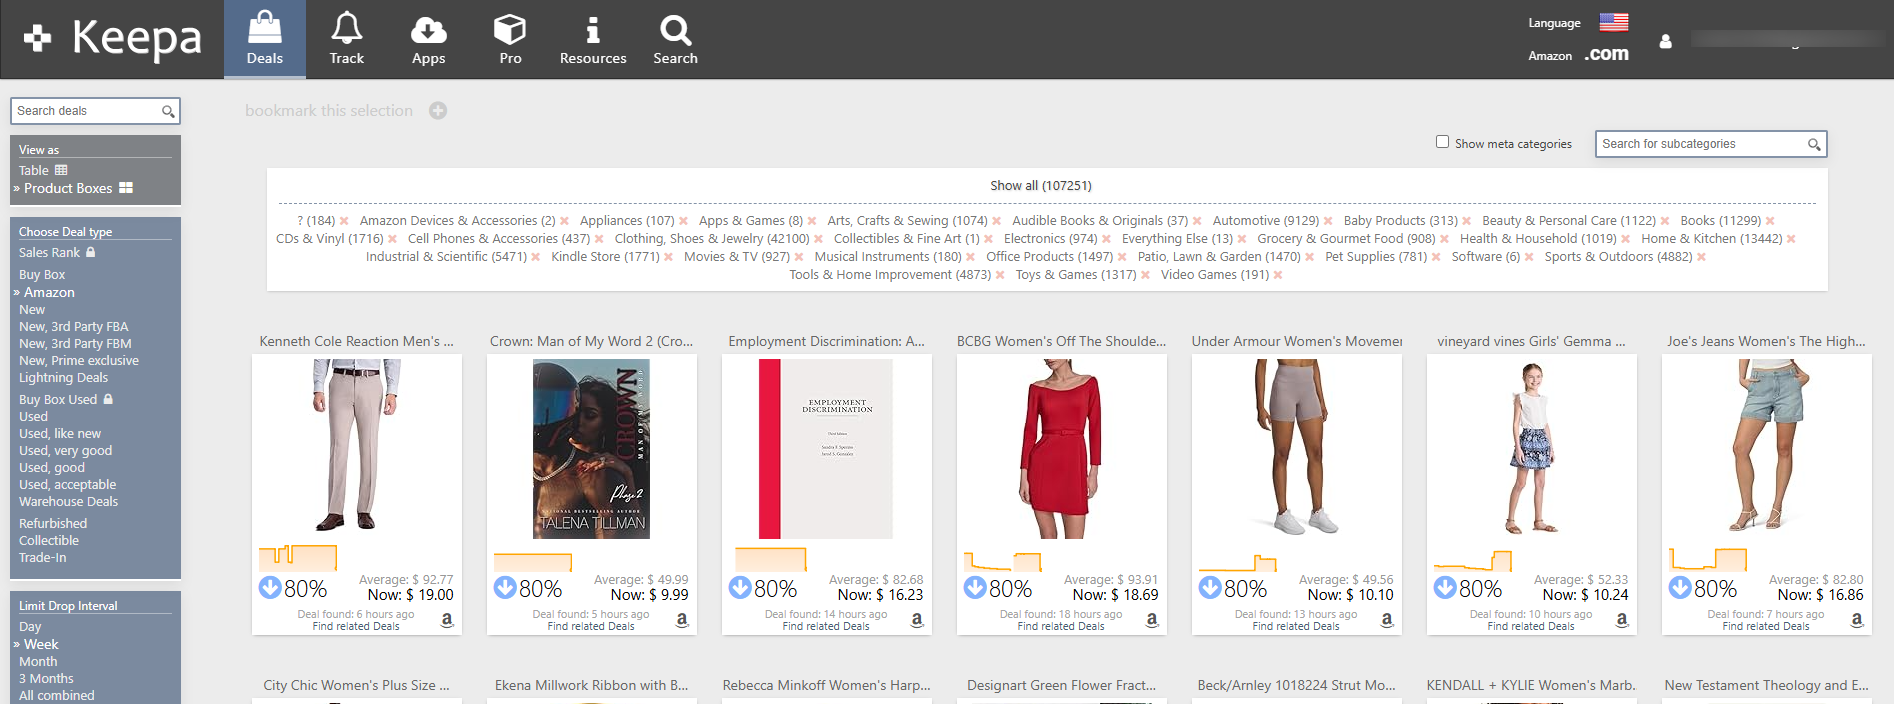The height and width of the screenshot is (704, 1894).
Task: Remove Appliances (107) category with x
Action: click(684, 221)
